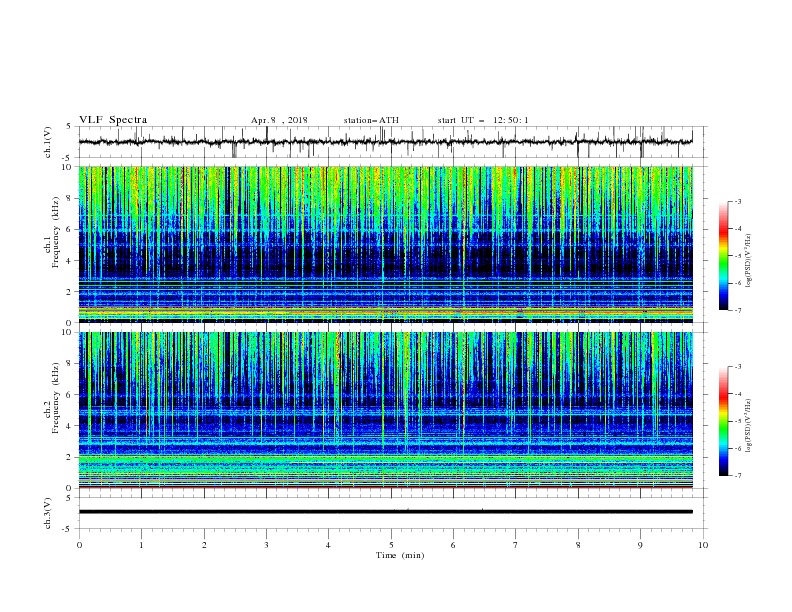Click the 'Time (min)' axis title
This screenshot has height=612, width=792.
tap(400, 555)
